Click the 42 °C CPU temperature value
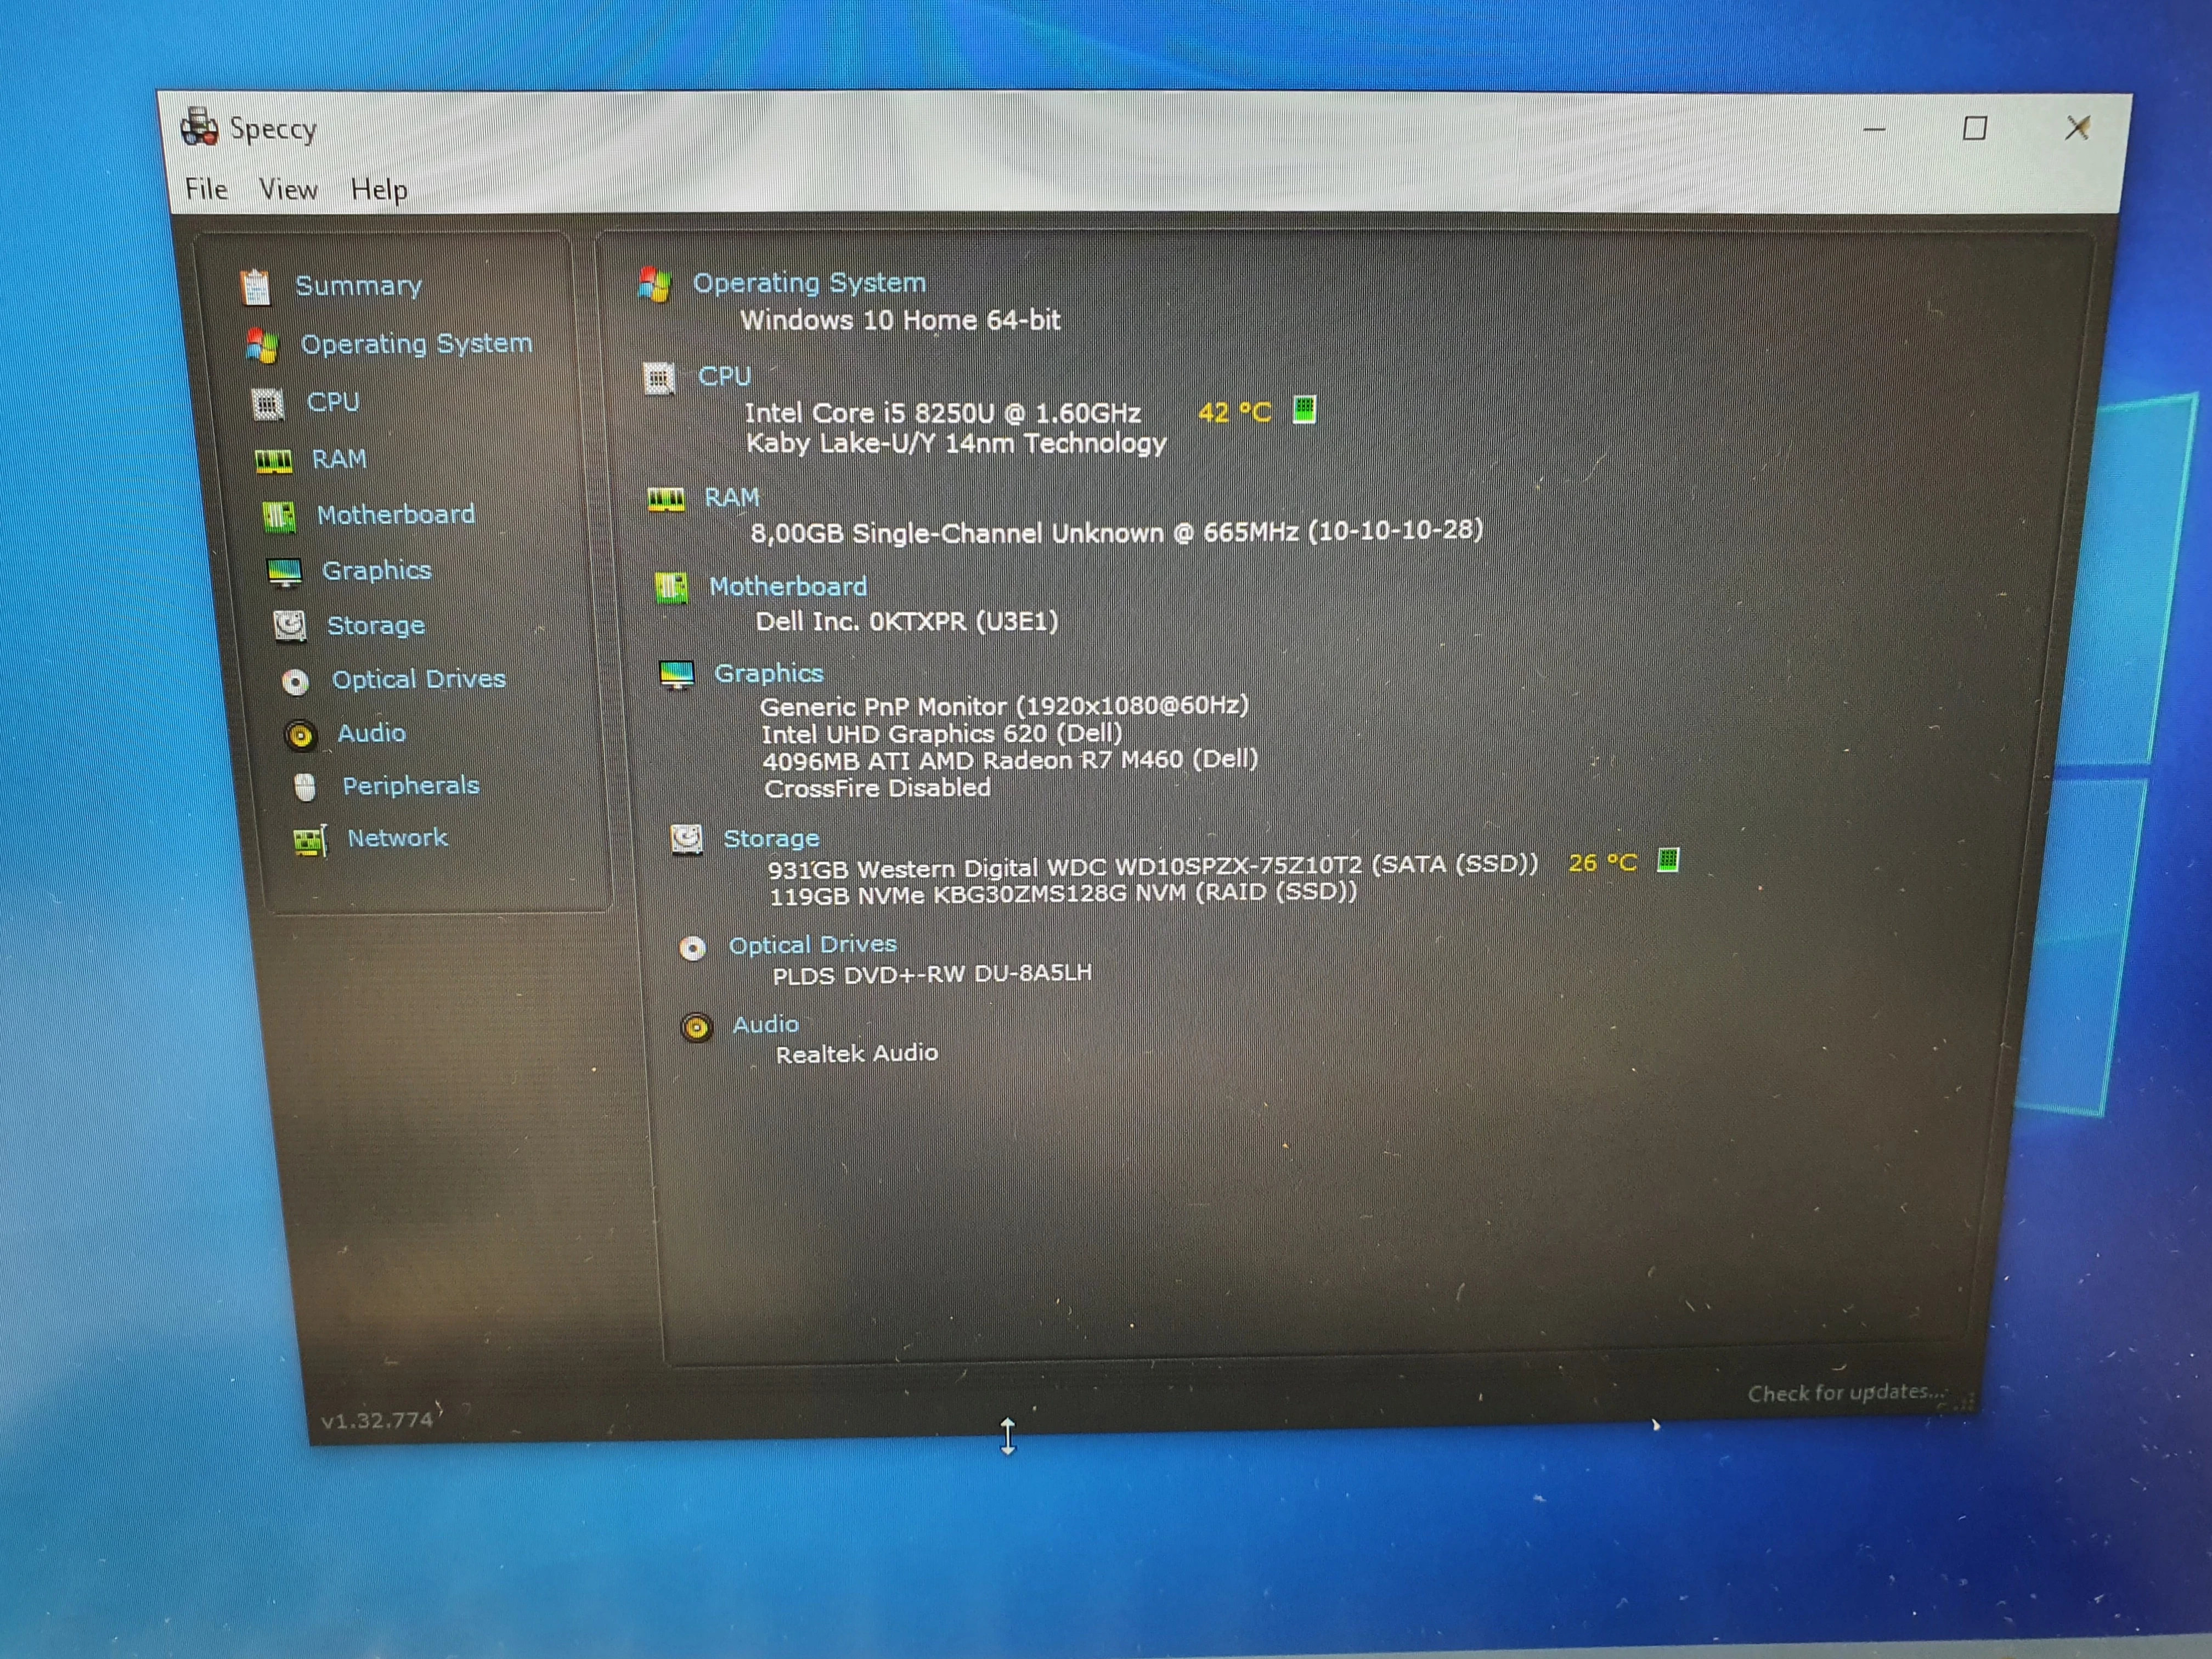The height and width of the screenshot is (1659, 2212). click(1234, 412)
